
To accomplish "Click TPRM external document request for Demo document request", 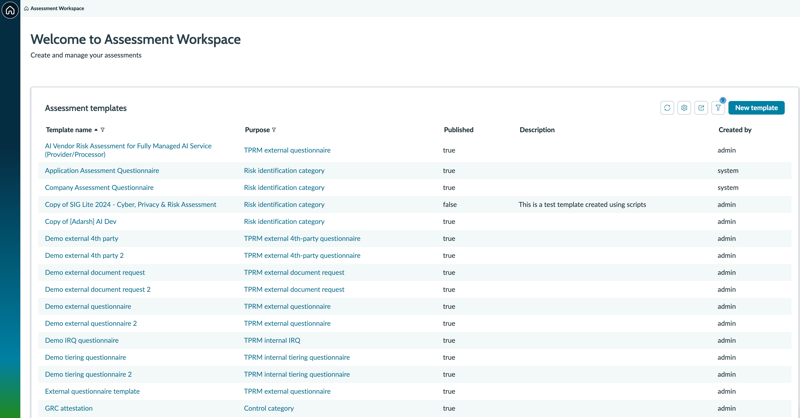I will coord(294,273).
